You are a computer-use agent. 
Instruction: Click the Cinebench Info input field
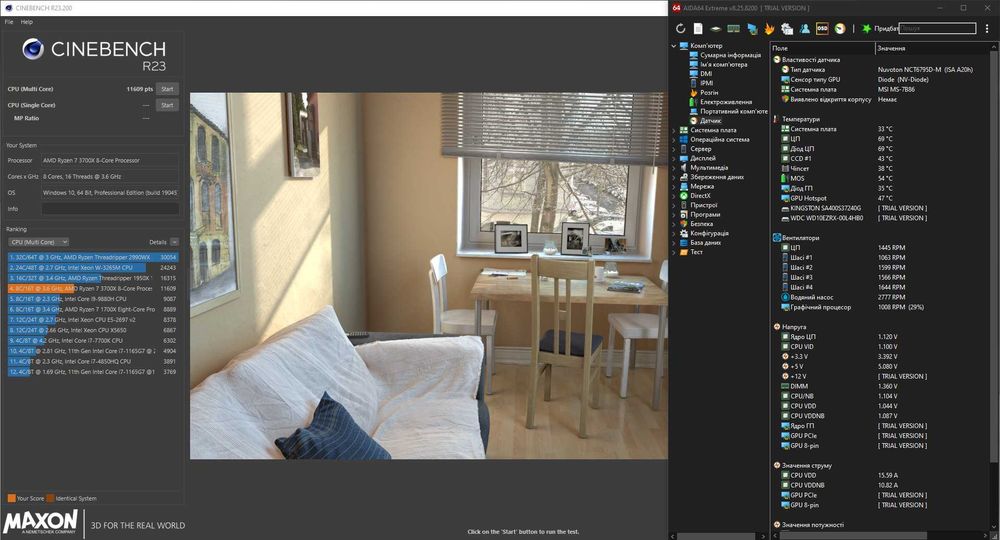(110, 209)
